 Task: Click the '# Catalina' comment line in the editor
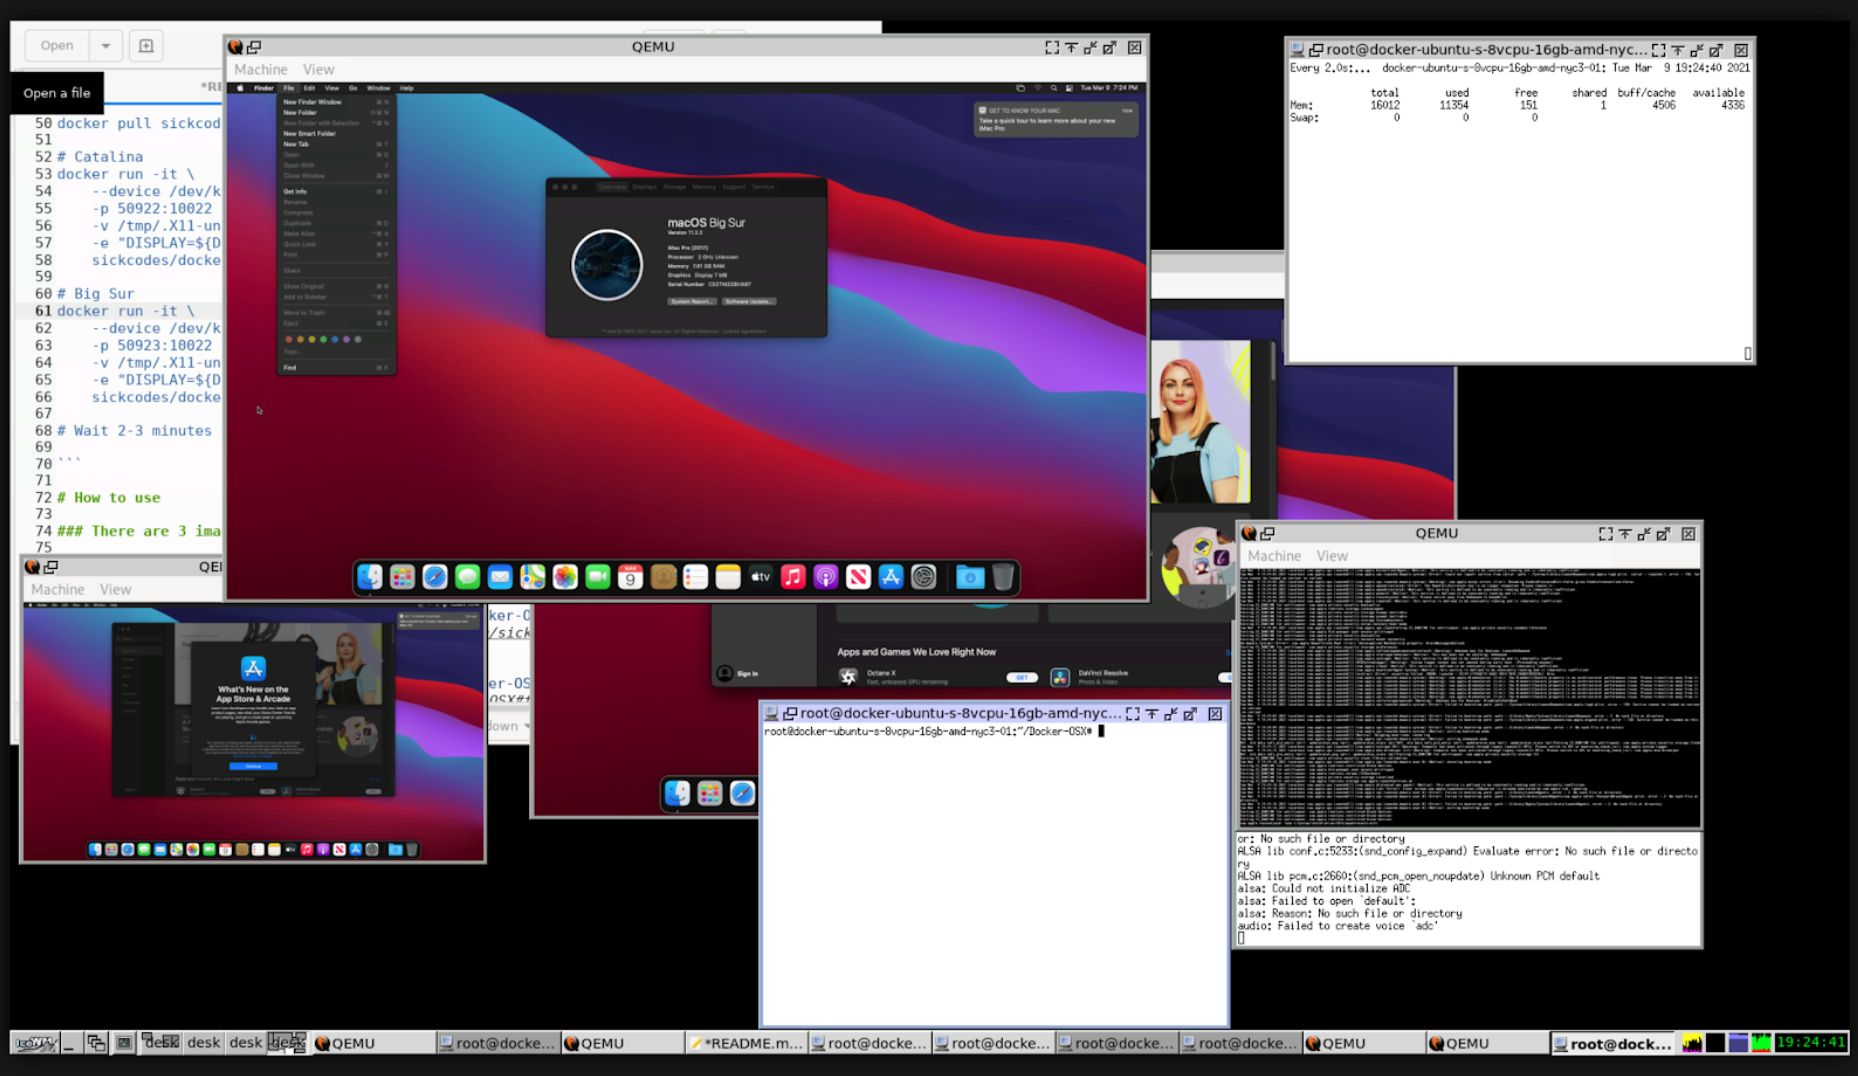100,156
